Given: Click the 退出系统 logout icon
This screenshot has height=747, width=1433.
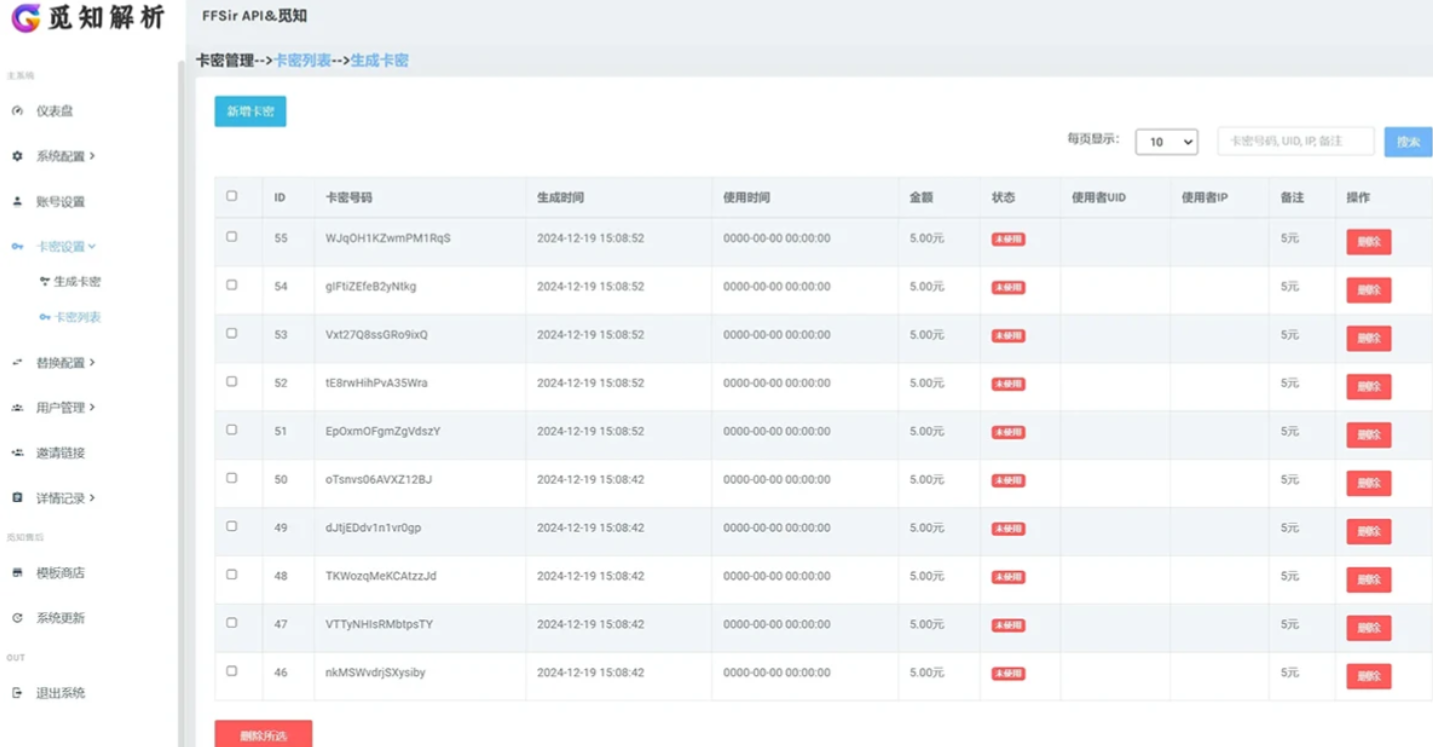Looking at the screenshot, I should point(17,693).
